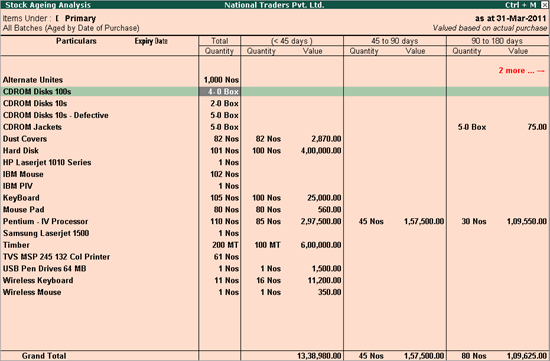Click the Ctrl + M label
The height and width of the screenshot is (361, 550).
[521, 5]
